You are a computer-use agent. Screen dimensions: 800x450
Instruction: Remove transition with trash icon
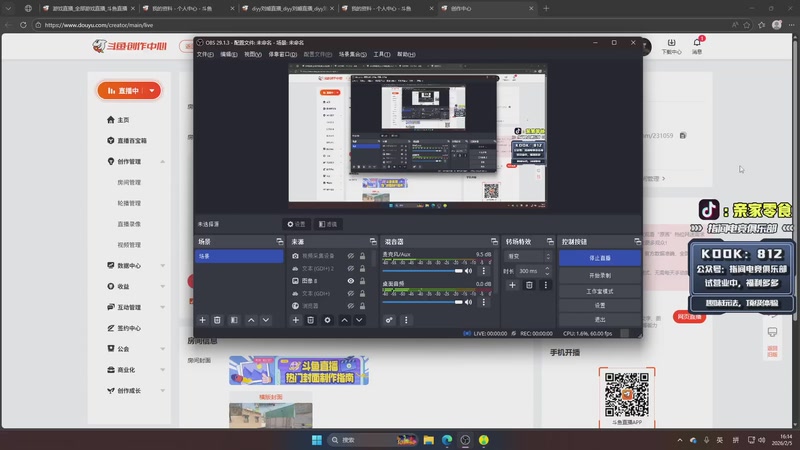pos(529,285)
